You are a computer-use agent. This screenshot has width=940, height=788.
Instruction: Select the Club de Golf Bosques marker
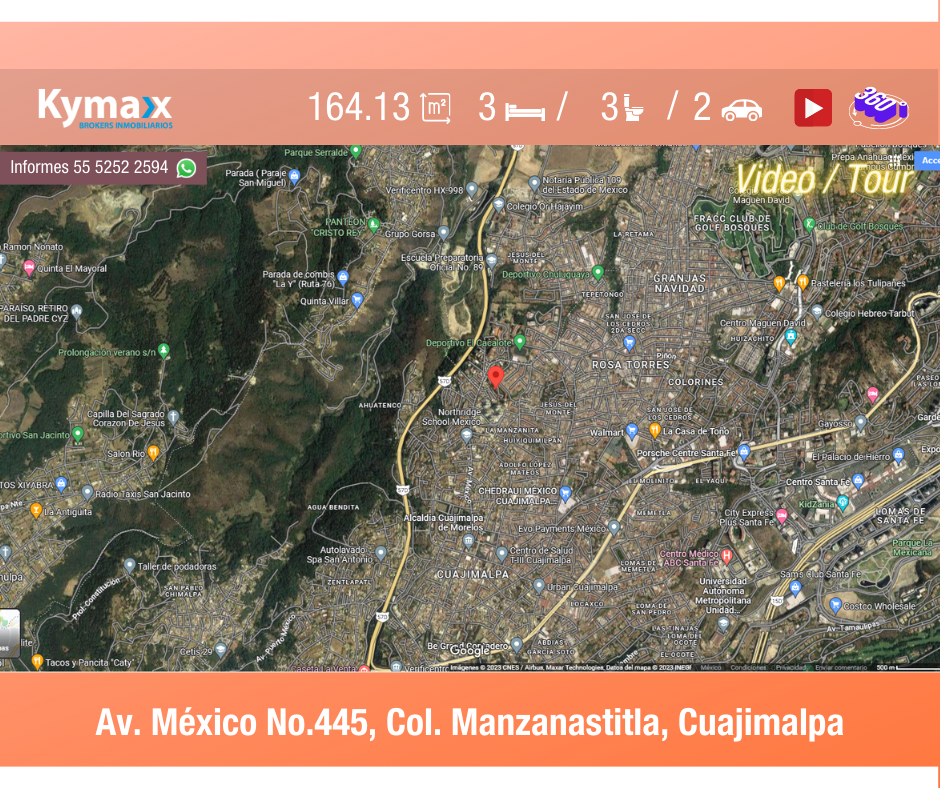point(809,225)
